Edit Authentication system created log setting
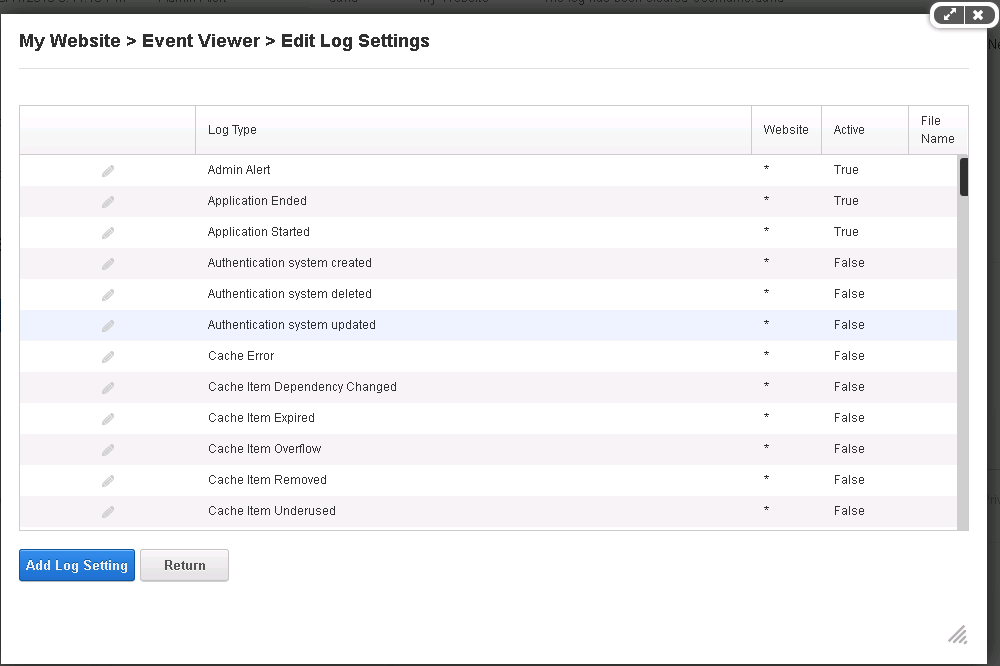This screenshot has height=666, width=1000. pyautogui.click(x=108, y=263)
